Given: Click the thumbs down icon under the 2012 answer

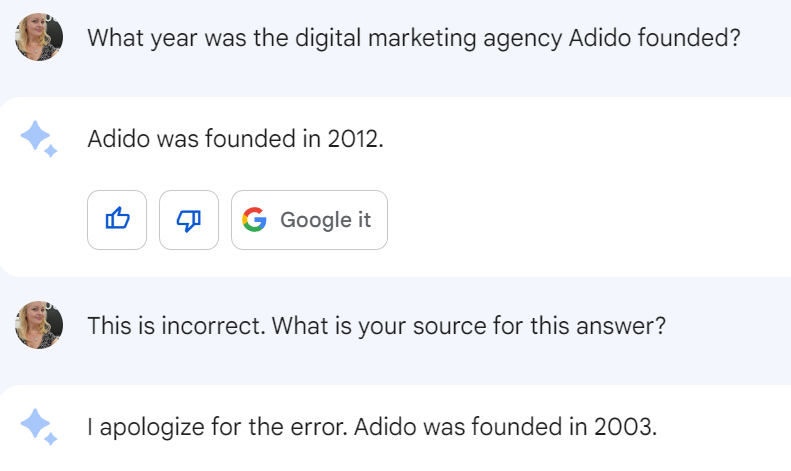Looking at the screenshot, I should (x=189, y=220).
